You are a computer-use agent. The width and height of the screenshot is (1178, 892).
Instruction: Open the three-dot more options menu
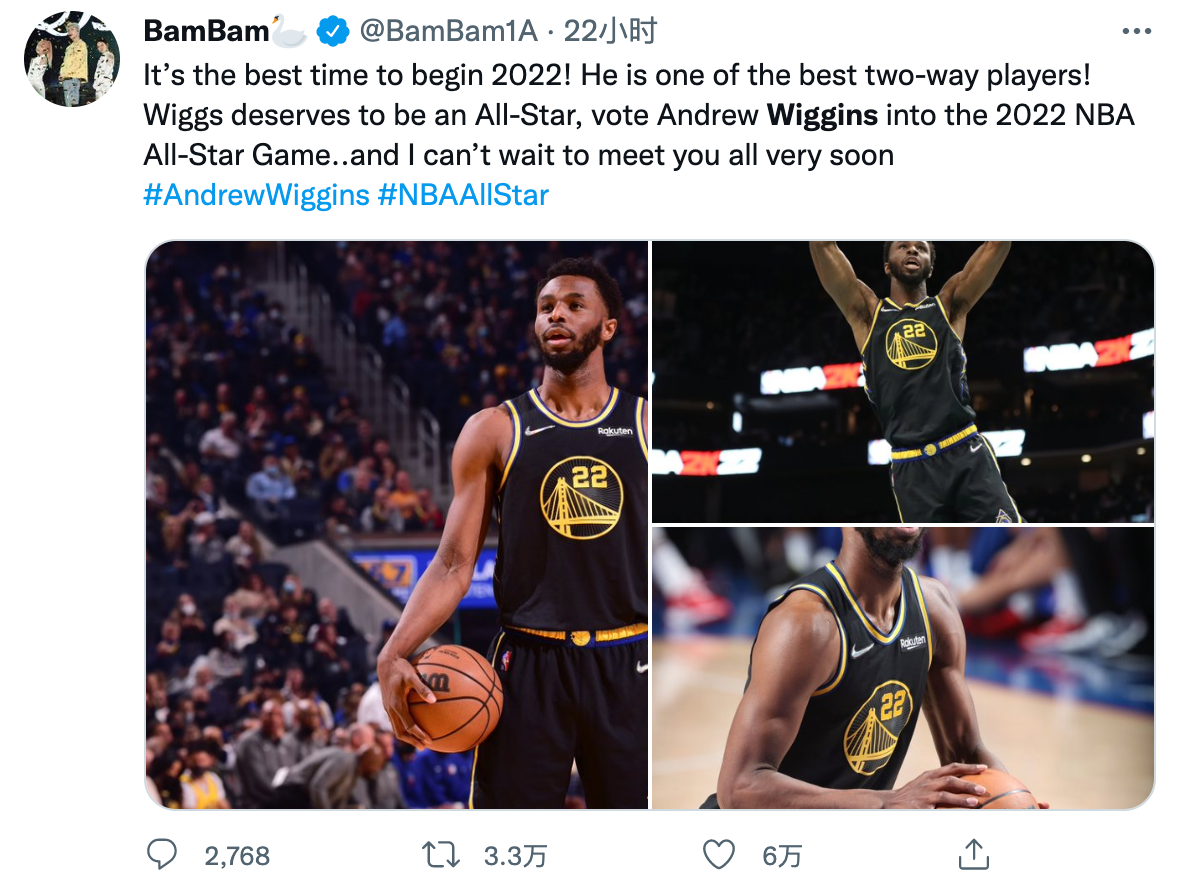[x=1137, y=32]
